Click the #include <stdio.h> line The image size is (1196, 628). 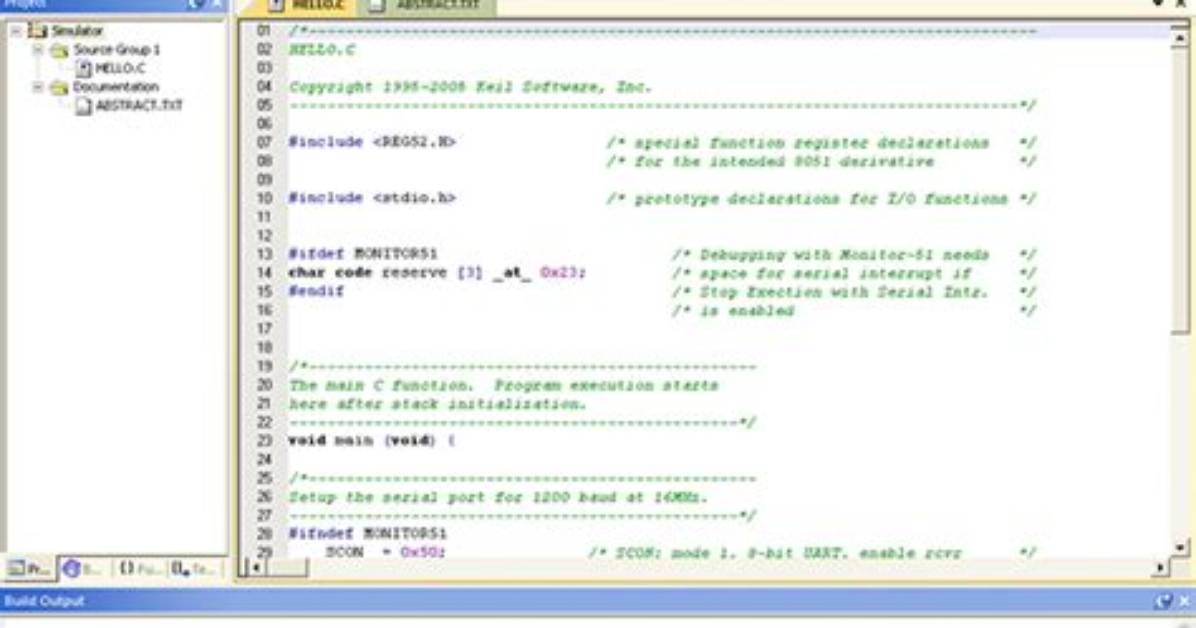372,198
